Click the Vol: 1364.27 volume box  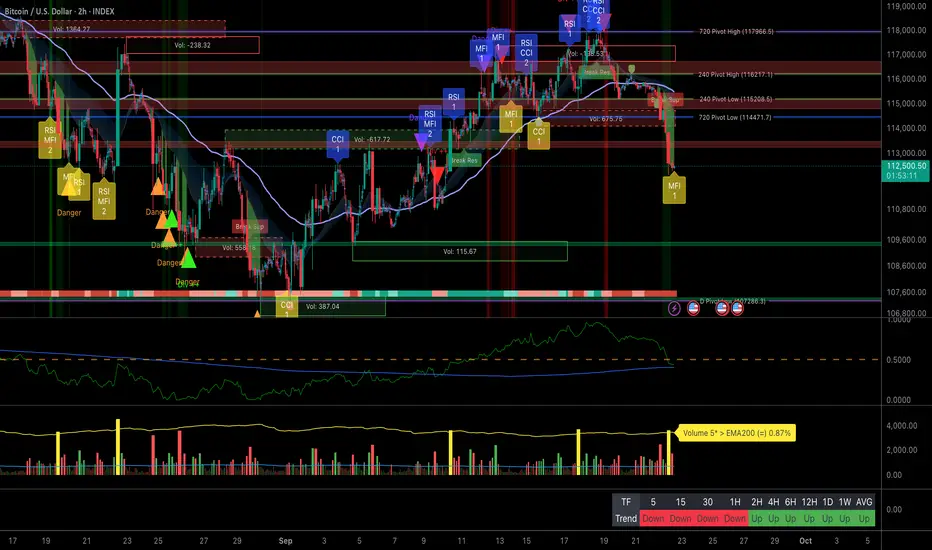[x=113, y=29]
